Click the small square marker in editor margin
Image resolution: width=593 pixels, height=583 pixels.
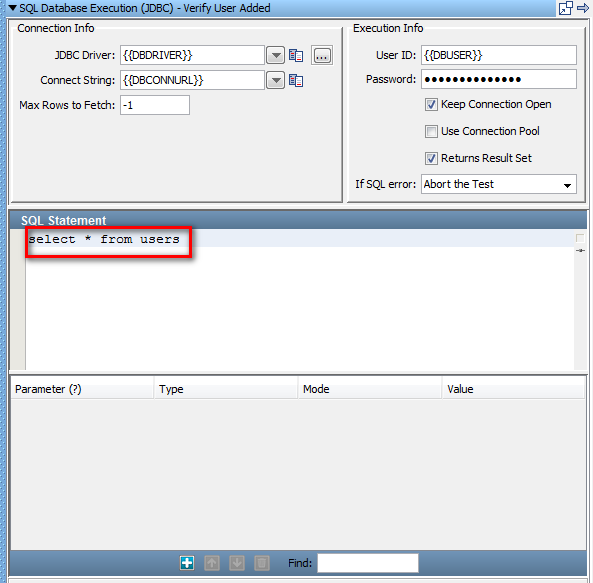click(580, 238)
